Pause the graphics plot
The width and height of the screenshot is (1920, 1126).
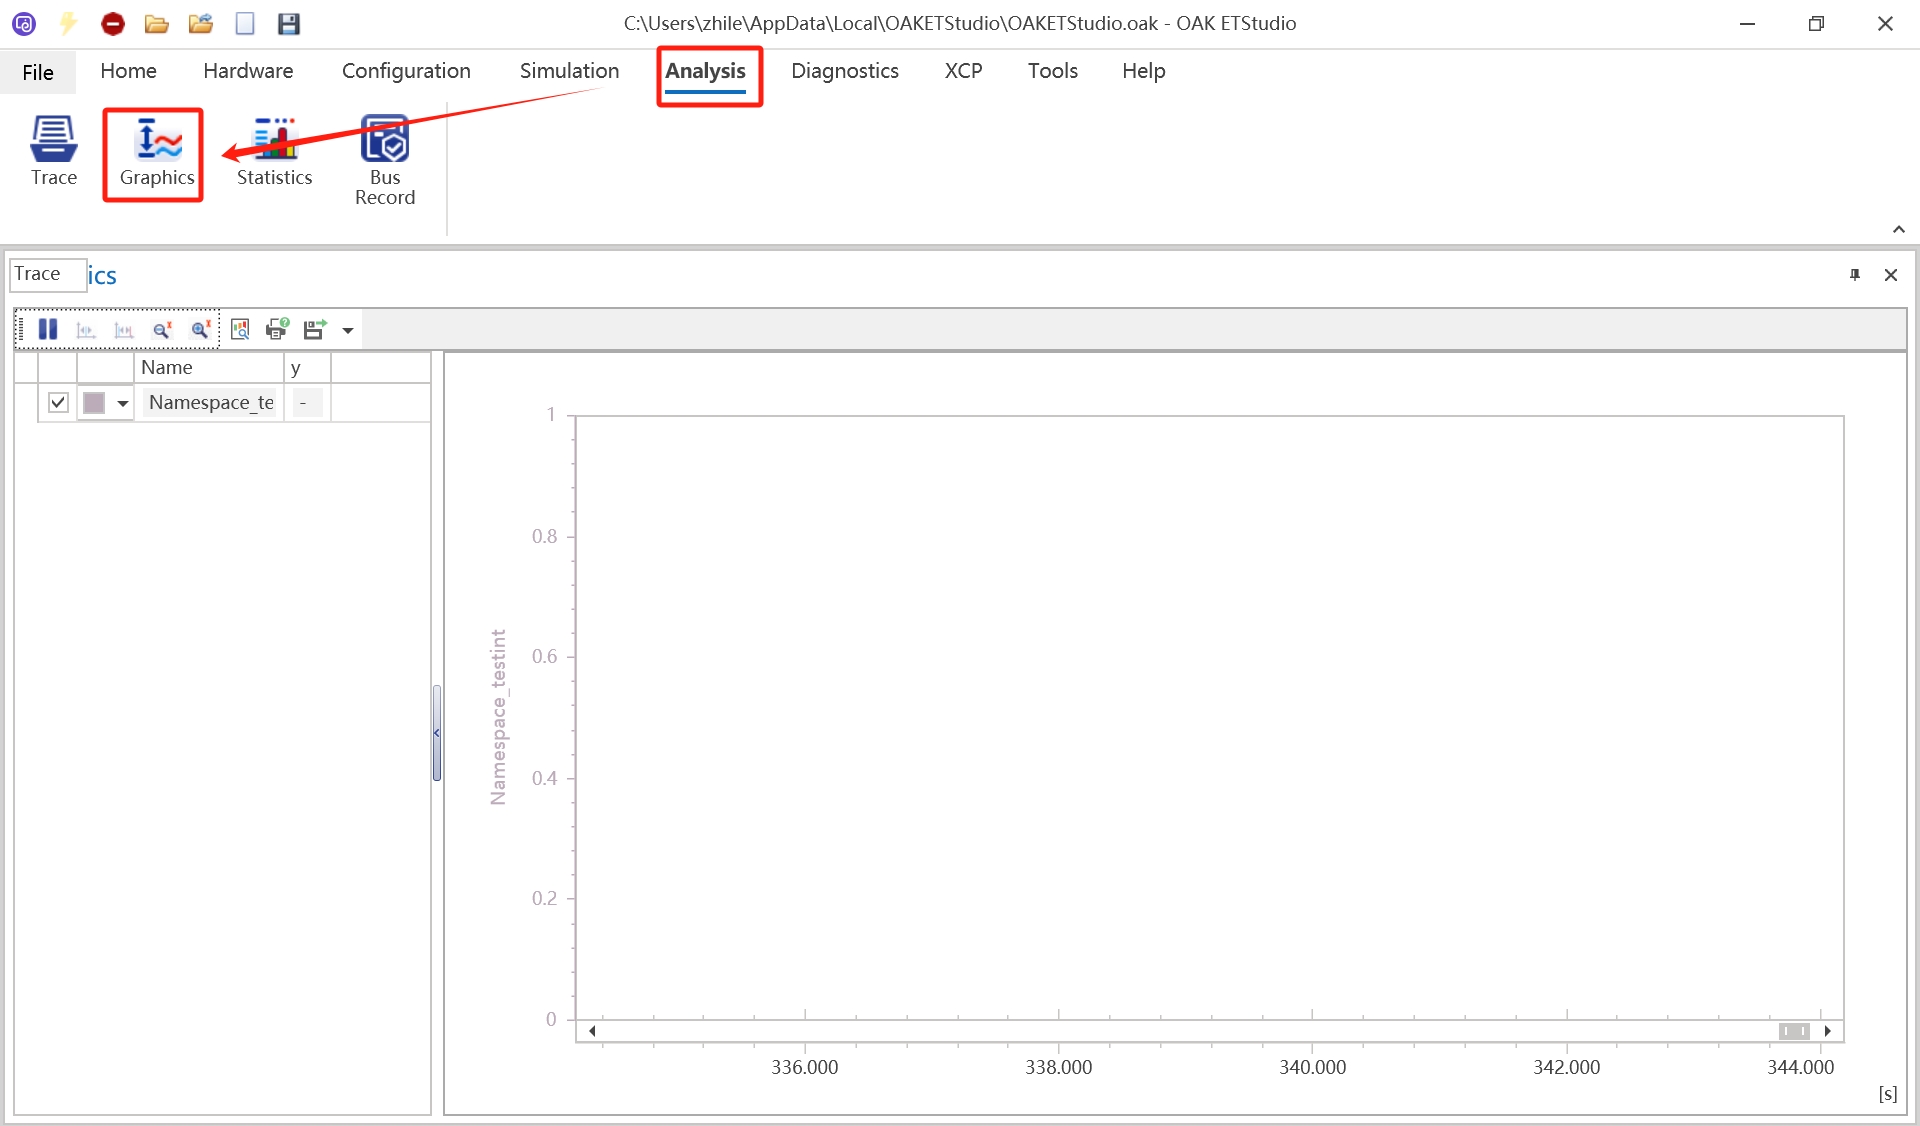coord(47,330)
